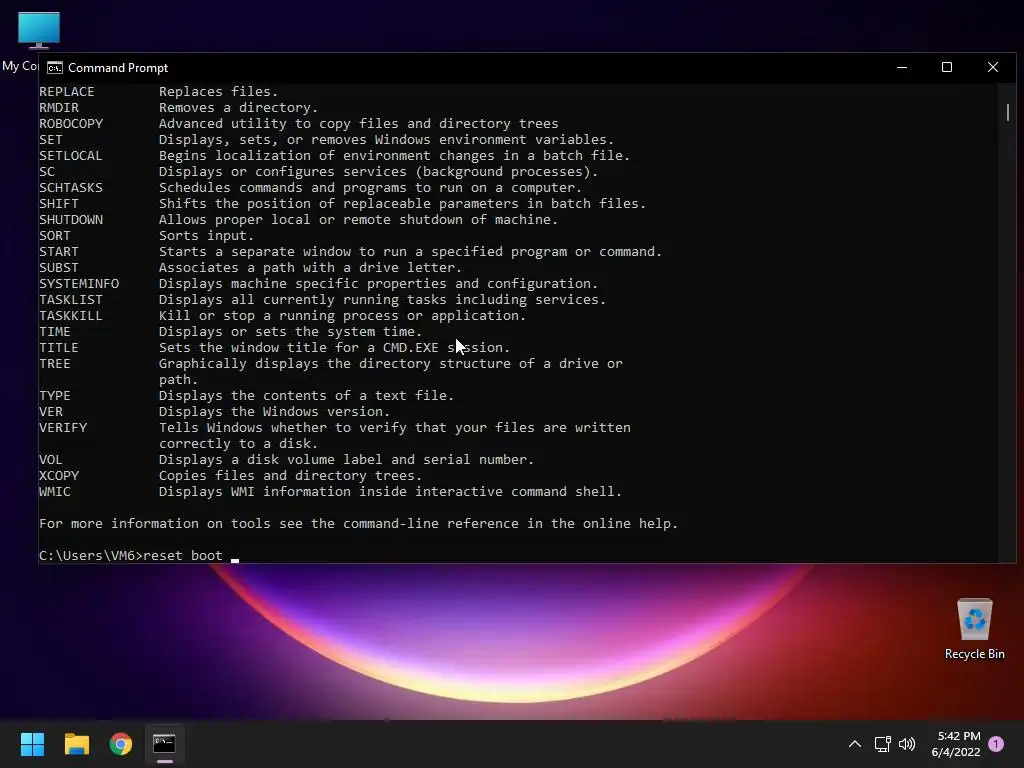This screenshot has width=1024, height=768.
Task: Click the TASKKILL command name
Action: (71, 315)
